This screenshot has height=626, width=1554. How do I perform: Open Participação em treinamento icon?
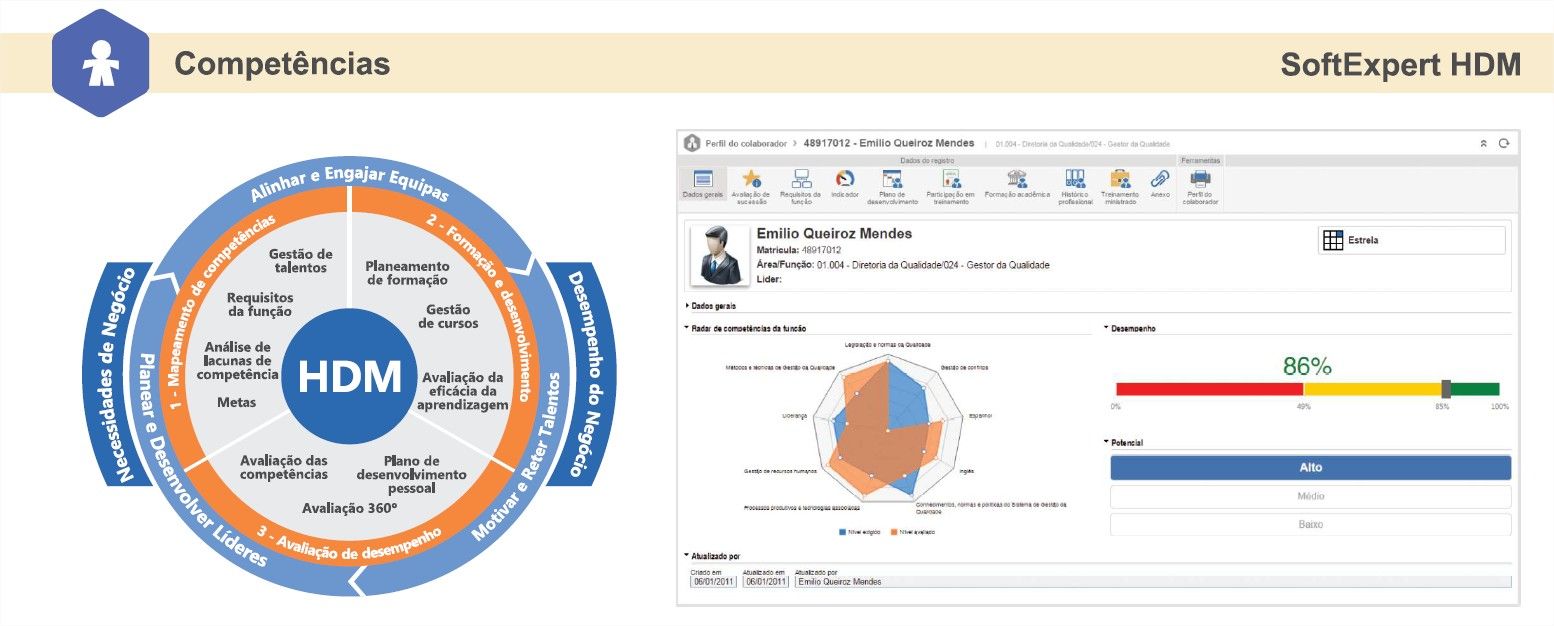click(950, 179)
